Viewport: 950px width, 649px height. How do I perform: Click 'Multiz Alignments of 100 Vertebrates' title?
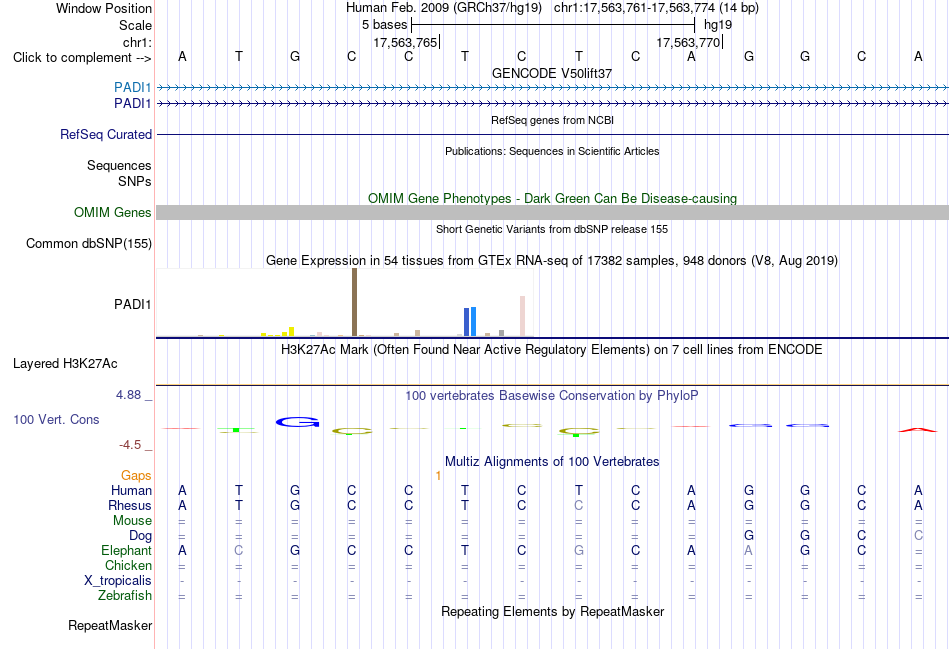[x=552, y=462]
